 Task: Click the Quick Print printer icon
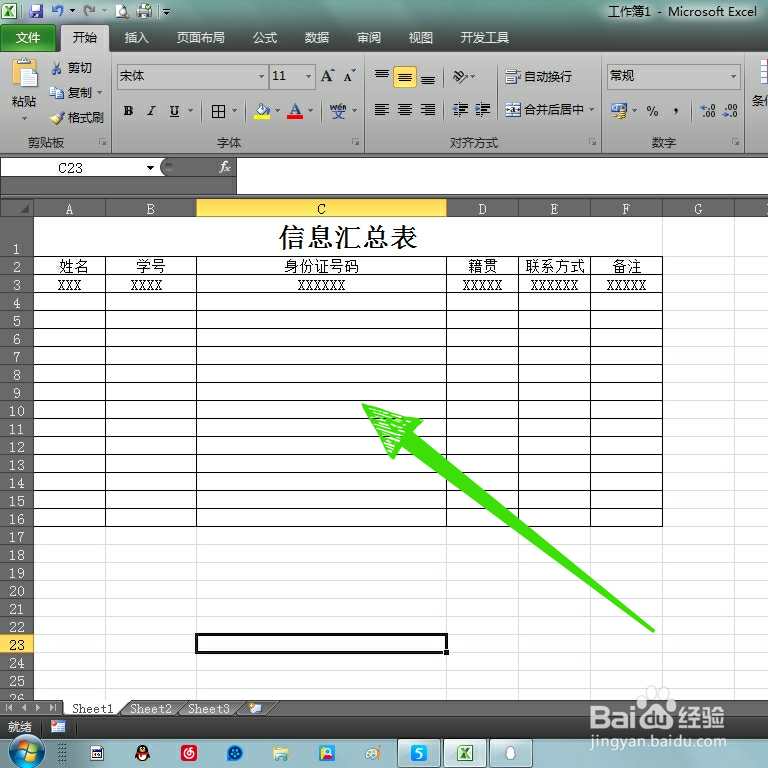[x=144, y=11]
